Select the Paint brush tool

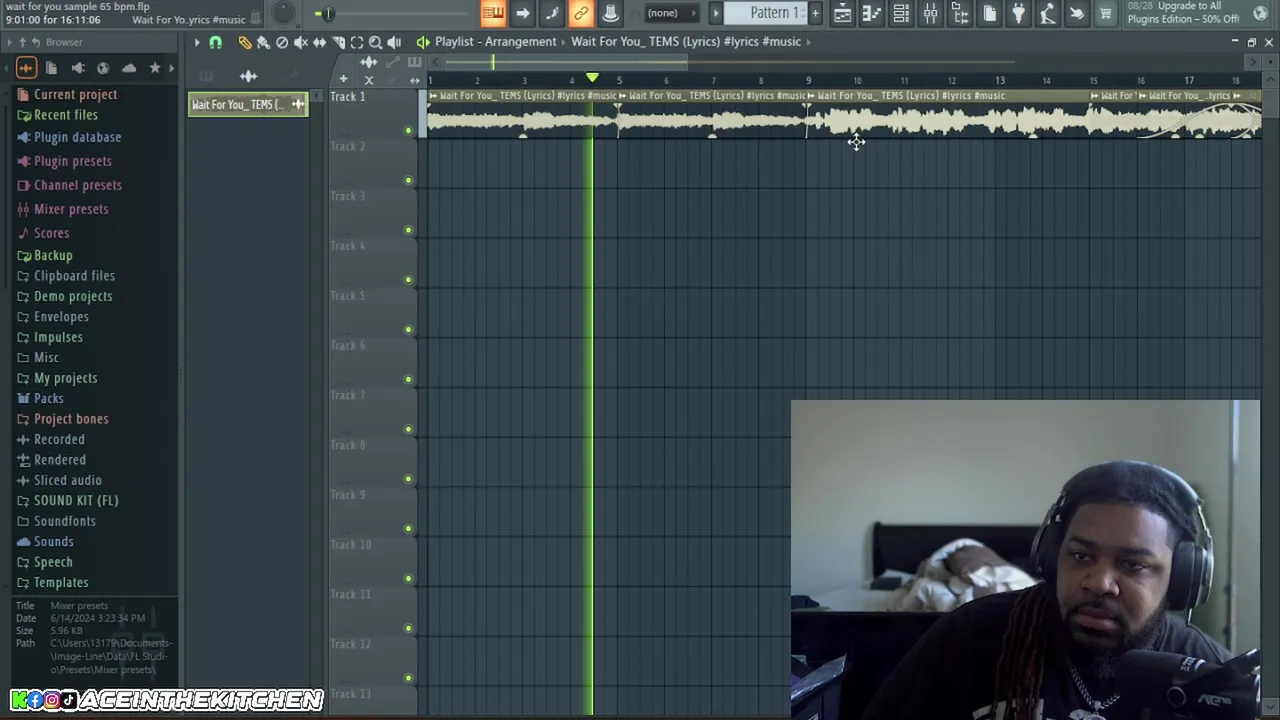[263, 42]
